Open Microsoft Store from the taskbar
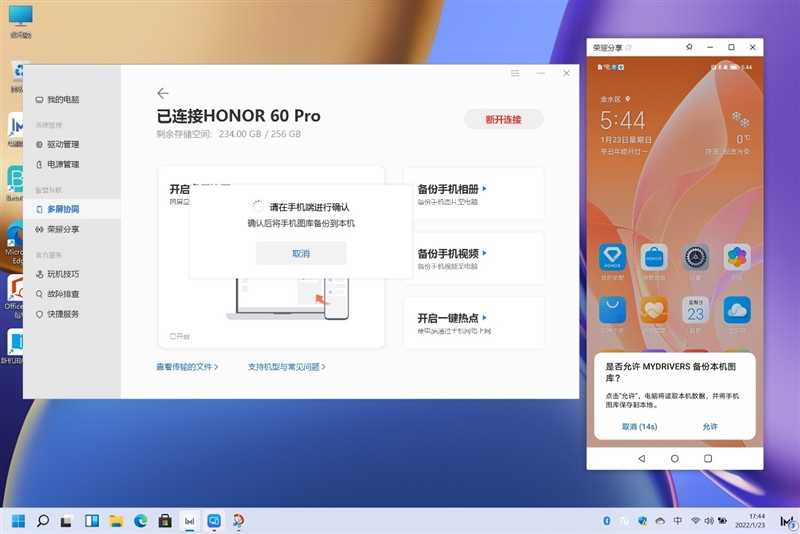Image resolution: width=800 pixels, height=534 pixels. [165, 521]
